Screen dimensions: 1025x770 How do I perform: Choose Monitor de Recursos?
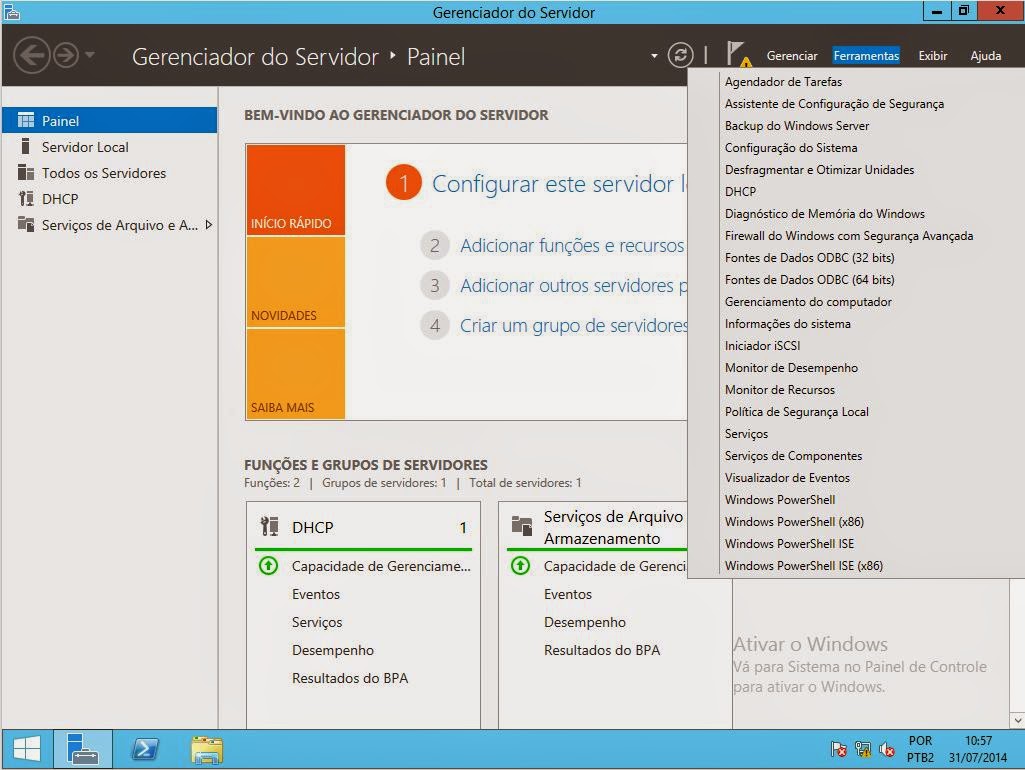[779, 390]
